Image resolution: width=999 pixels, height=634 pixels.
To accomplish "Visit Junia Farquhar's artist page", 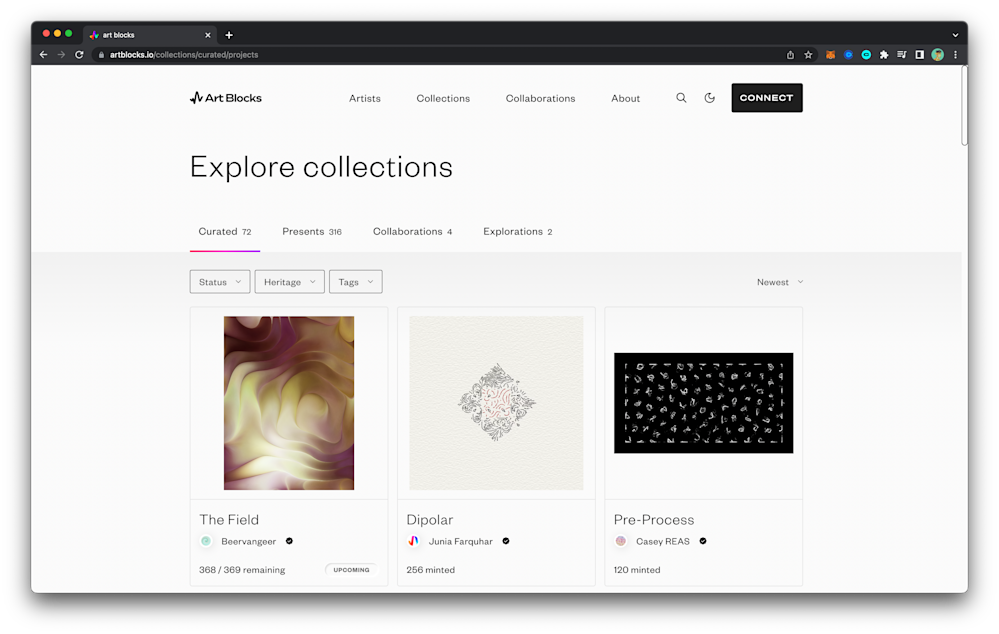I will (460, 541).
